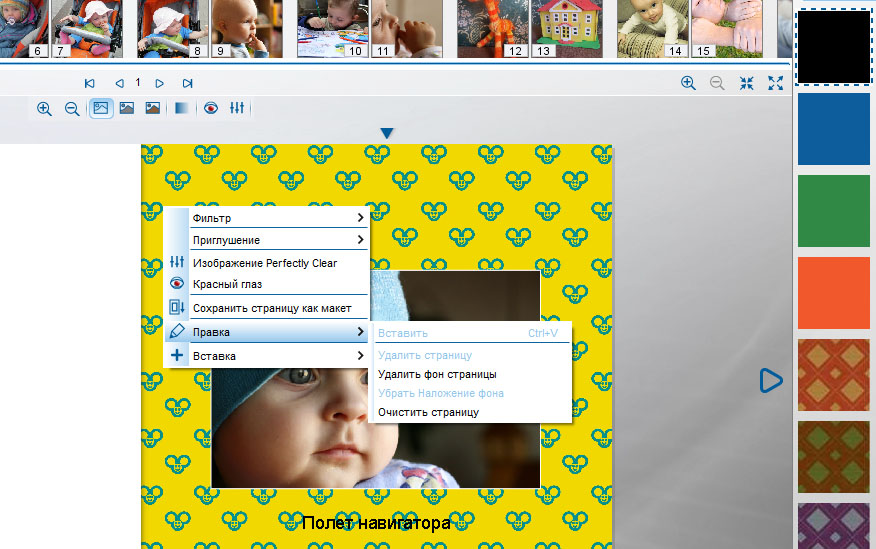
Task: Pick the green background swatch
Action: tap(834, 211)
